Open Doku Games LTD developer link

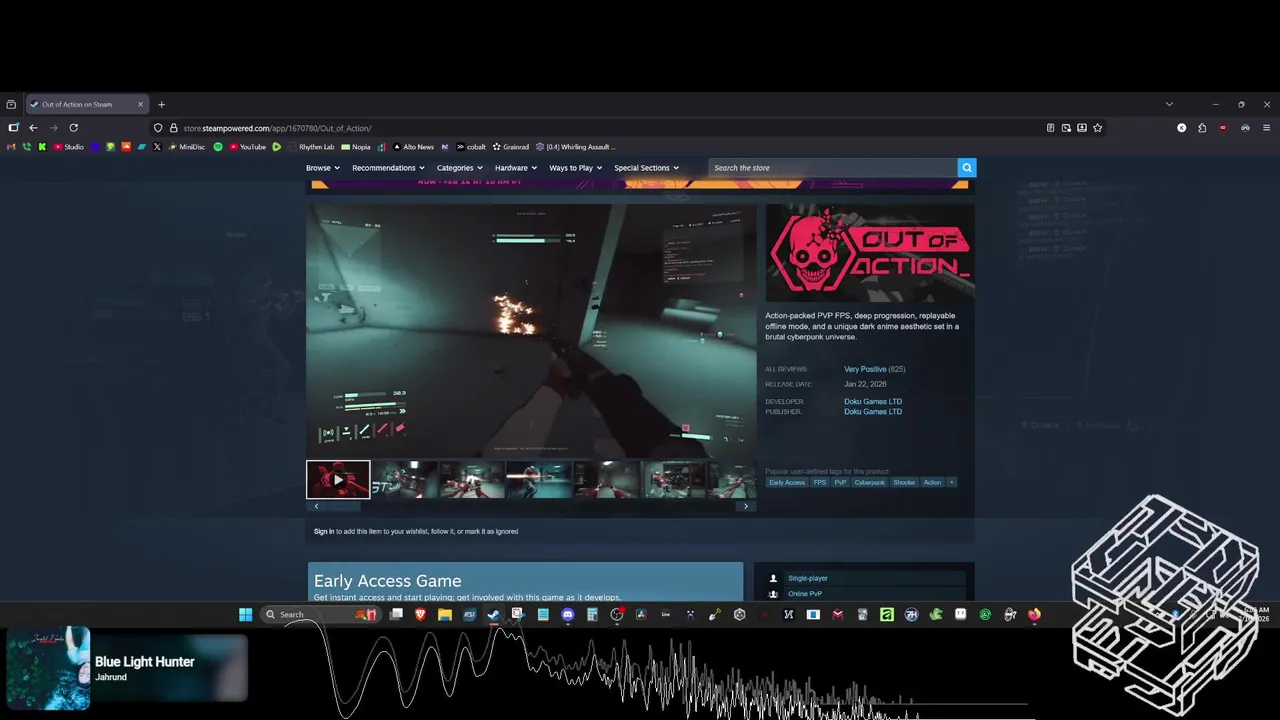[x=873, y=402]
